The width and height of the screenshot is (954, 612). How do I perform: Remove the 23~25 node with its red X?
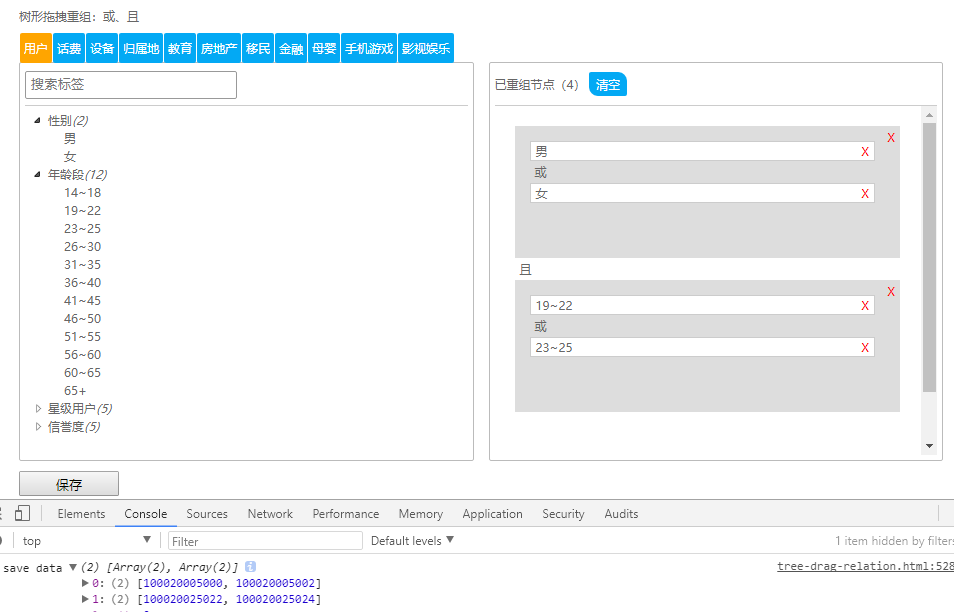click(865, 347)
